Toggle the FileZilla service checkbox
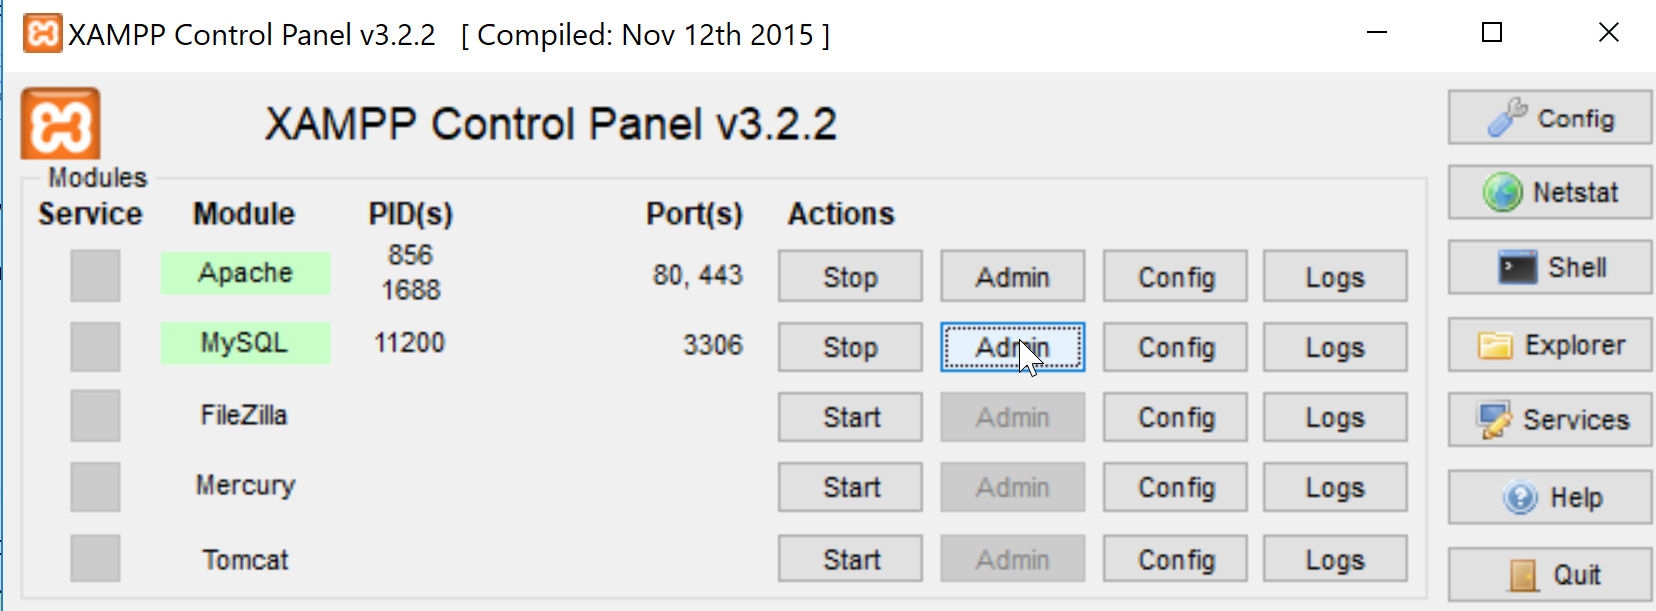 click(x=95, y=416)
